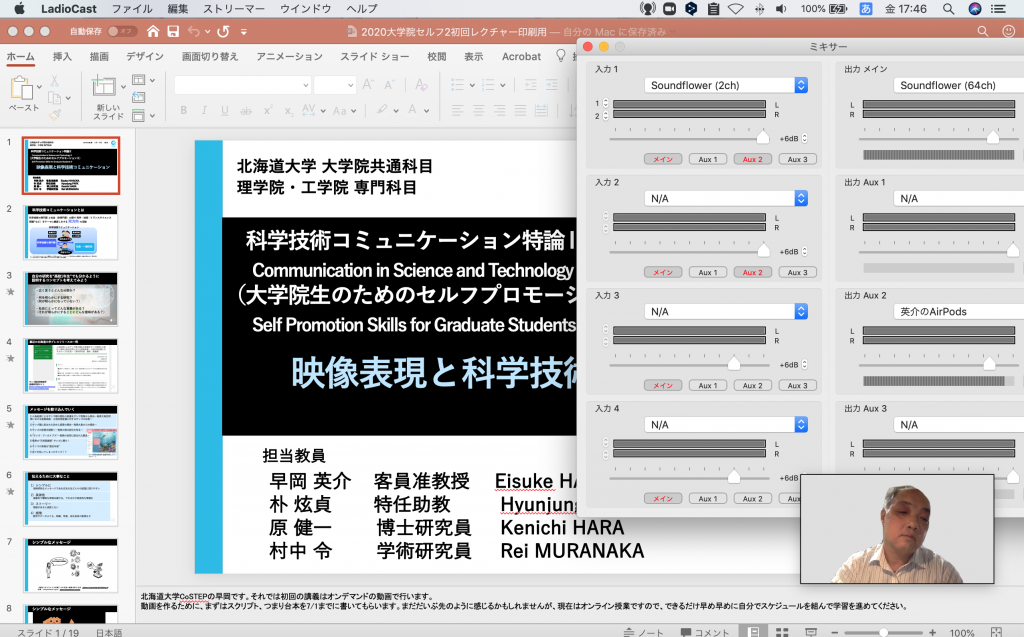The width and height of the screenshot is (1024, 637).
Task: Open the スライド ショー ribbon tab
Action: (x=374, y=57)
